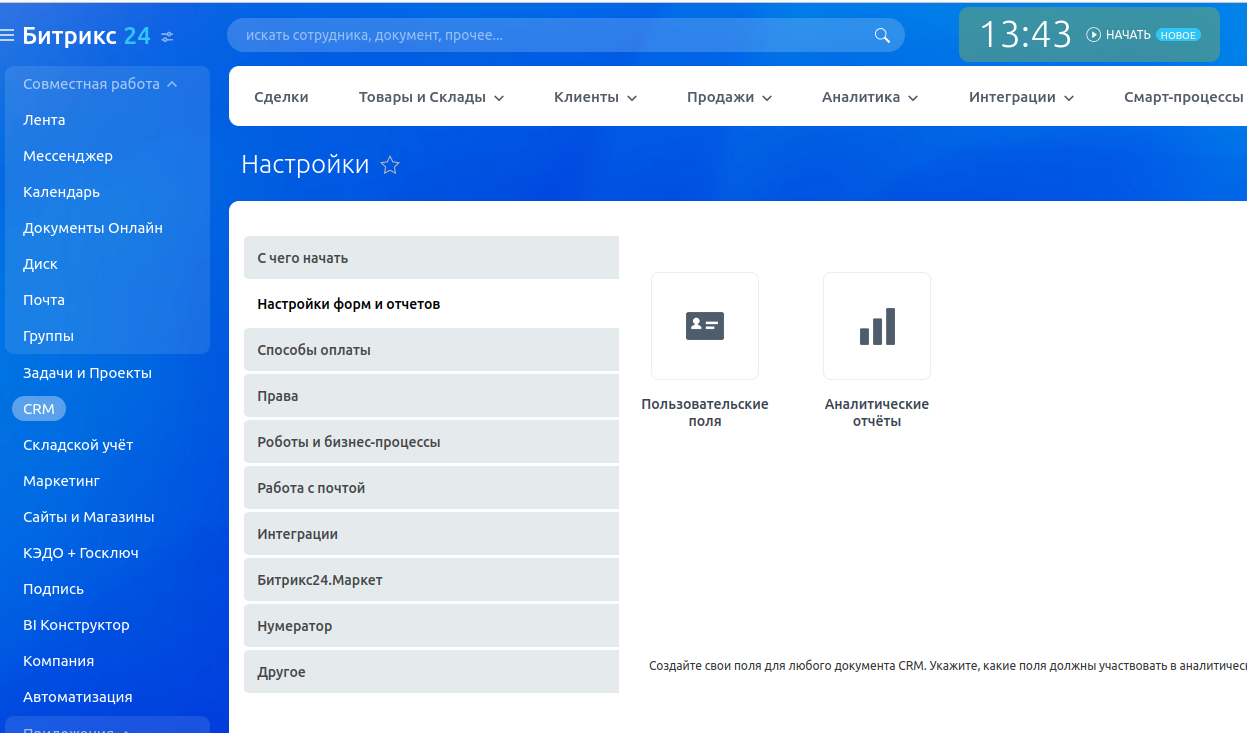1247x733 pixels.
Task: Focus the employee and document search field
Action: pos(550,35)
